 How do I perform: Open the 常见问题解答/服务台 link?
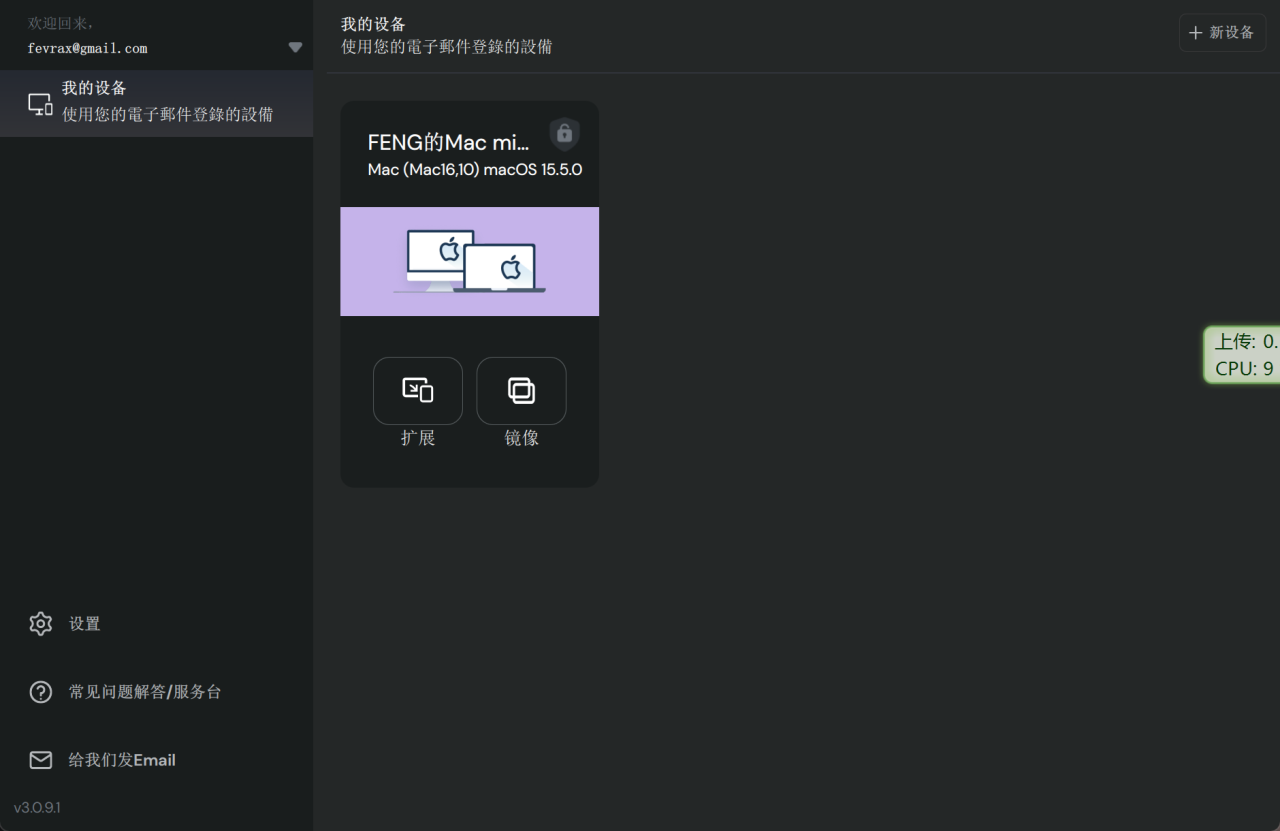point(145,692)
